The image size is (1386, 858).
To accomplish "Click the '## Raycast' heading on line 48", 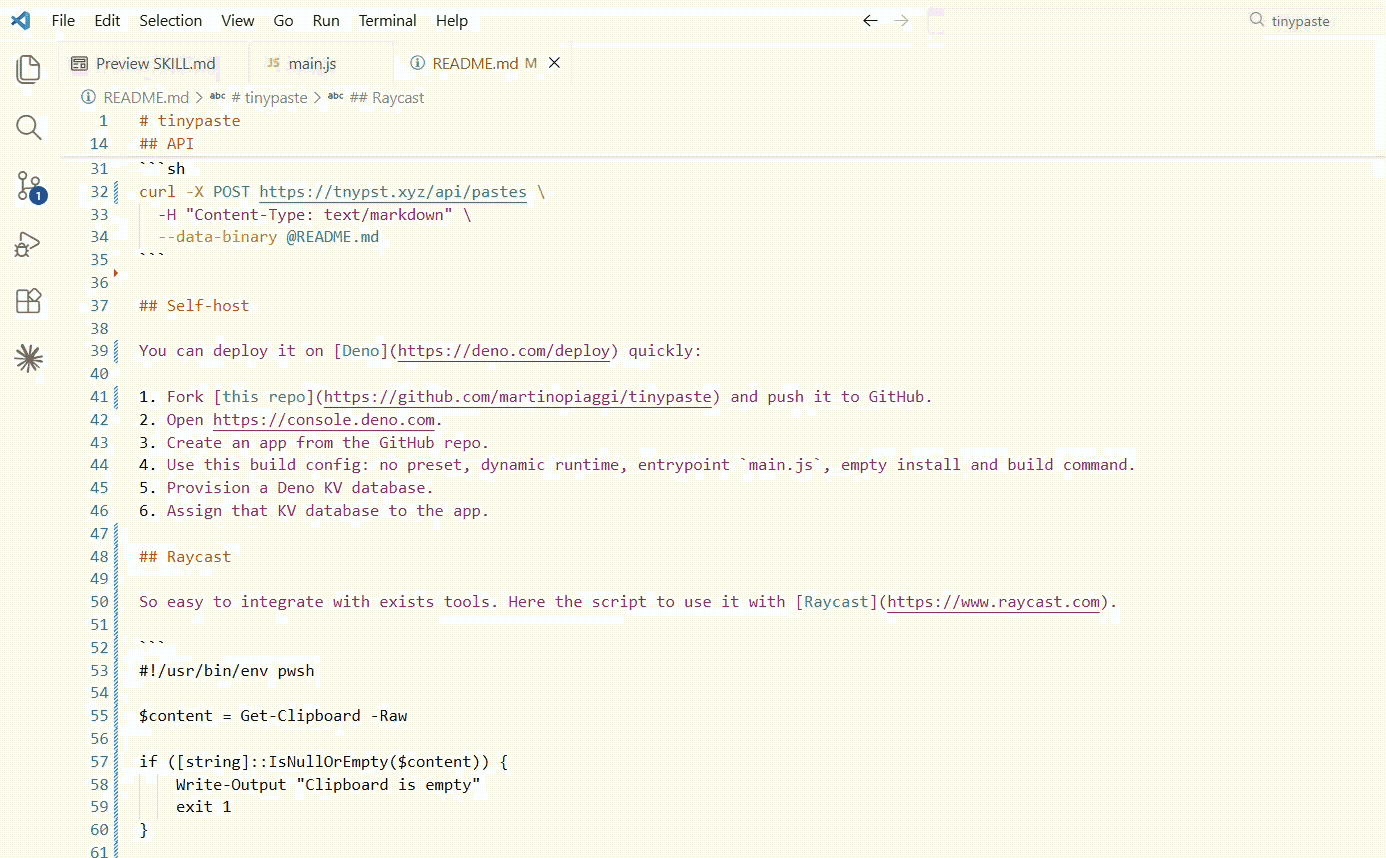I will click(x=185, y=557).
